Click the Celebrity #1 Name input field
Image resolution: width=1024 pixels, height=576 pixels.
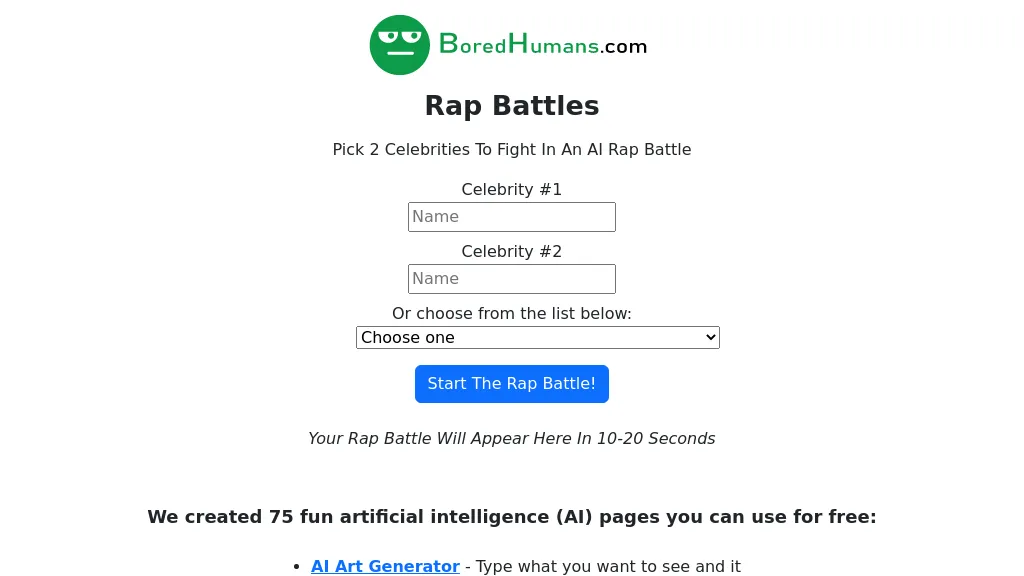point(511,217)
